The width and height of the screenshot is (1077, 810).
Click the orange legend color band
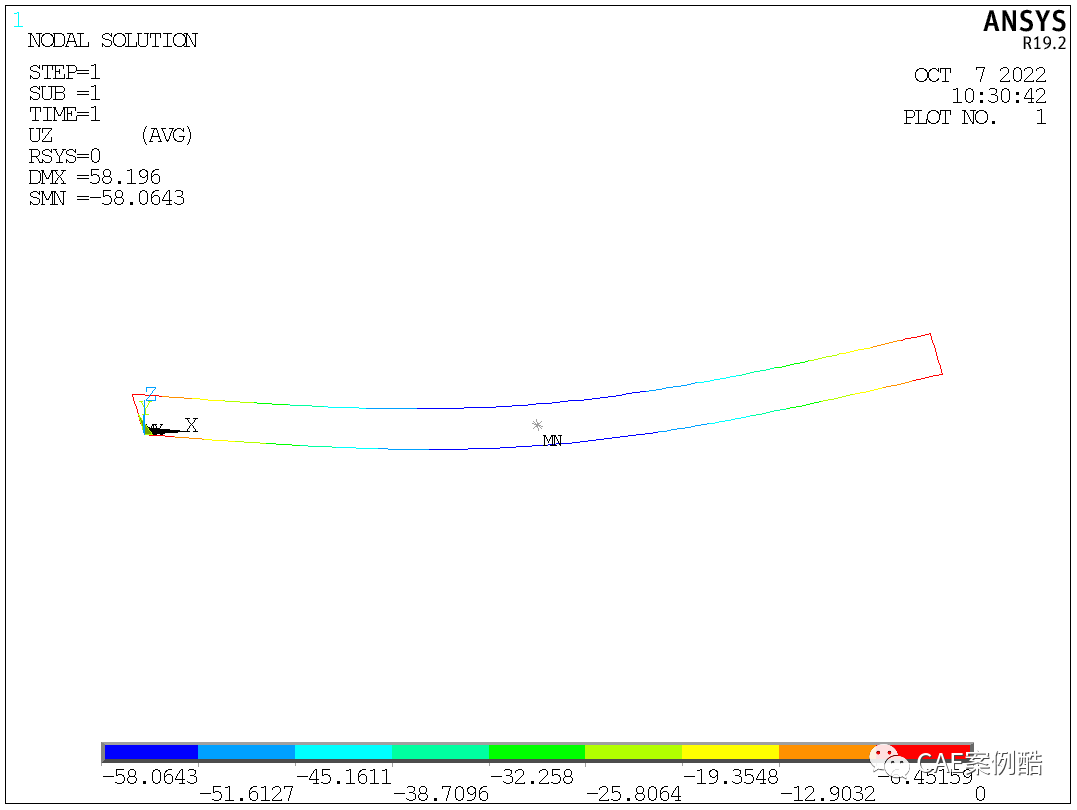[827, 752]
